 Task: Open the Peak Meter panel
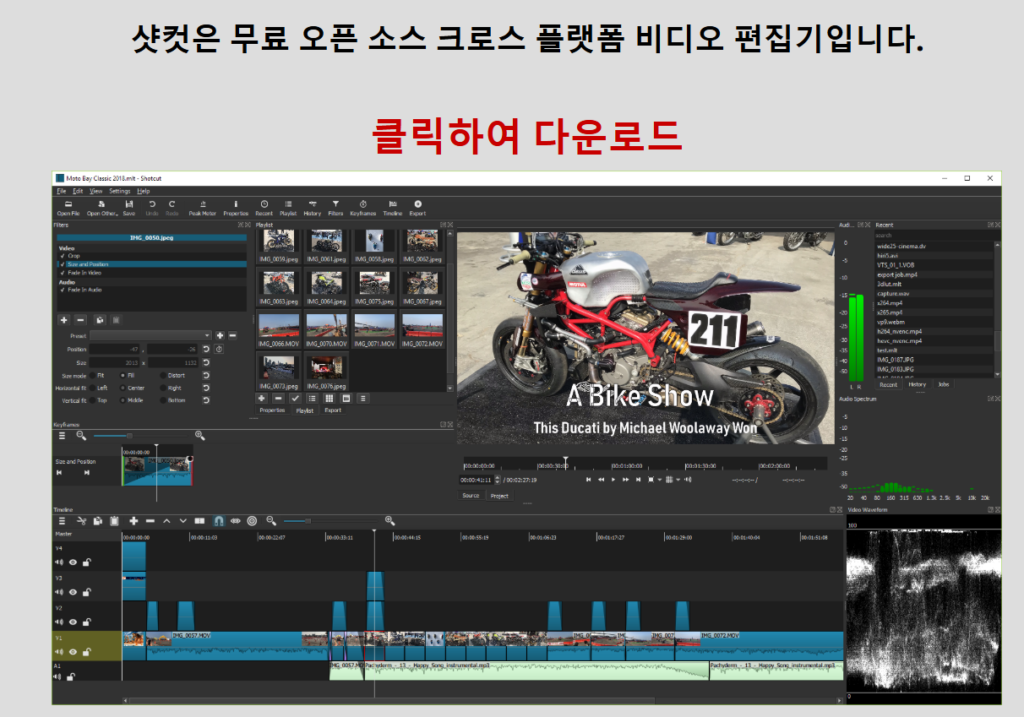(x=203, y=205)
